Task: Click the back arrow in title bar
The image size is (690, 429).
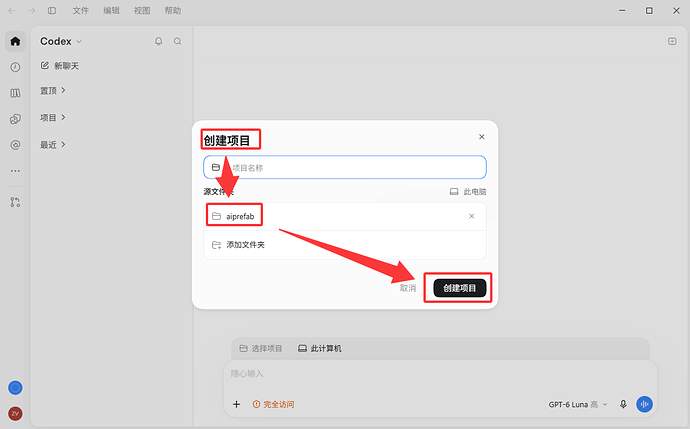Action: 12,11
